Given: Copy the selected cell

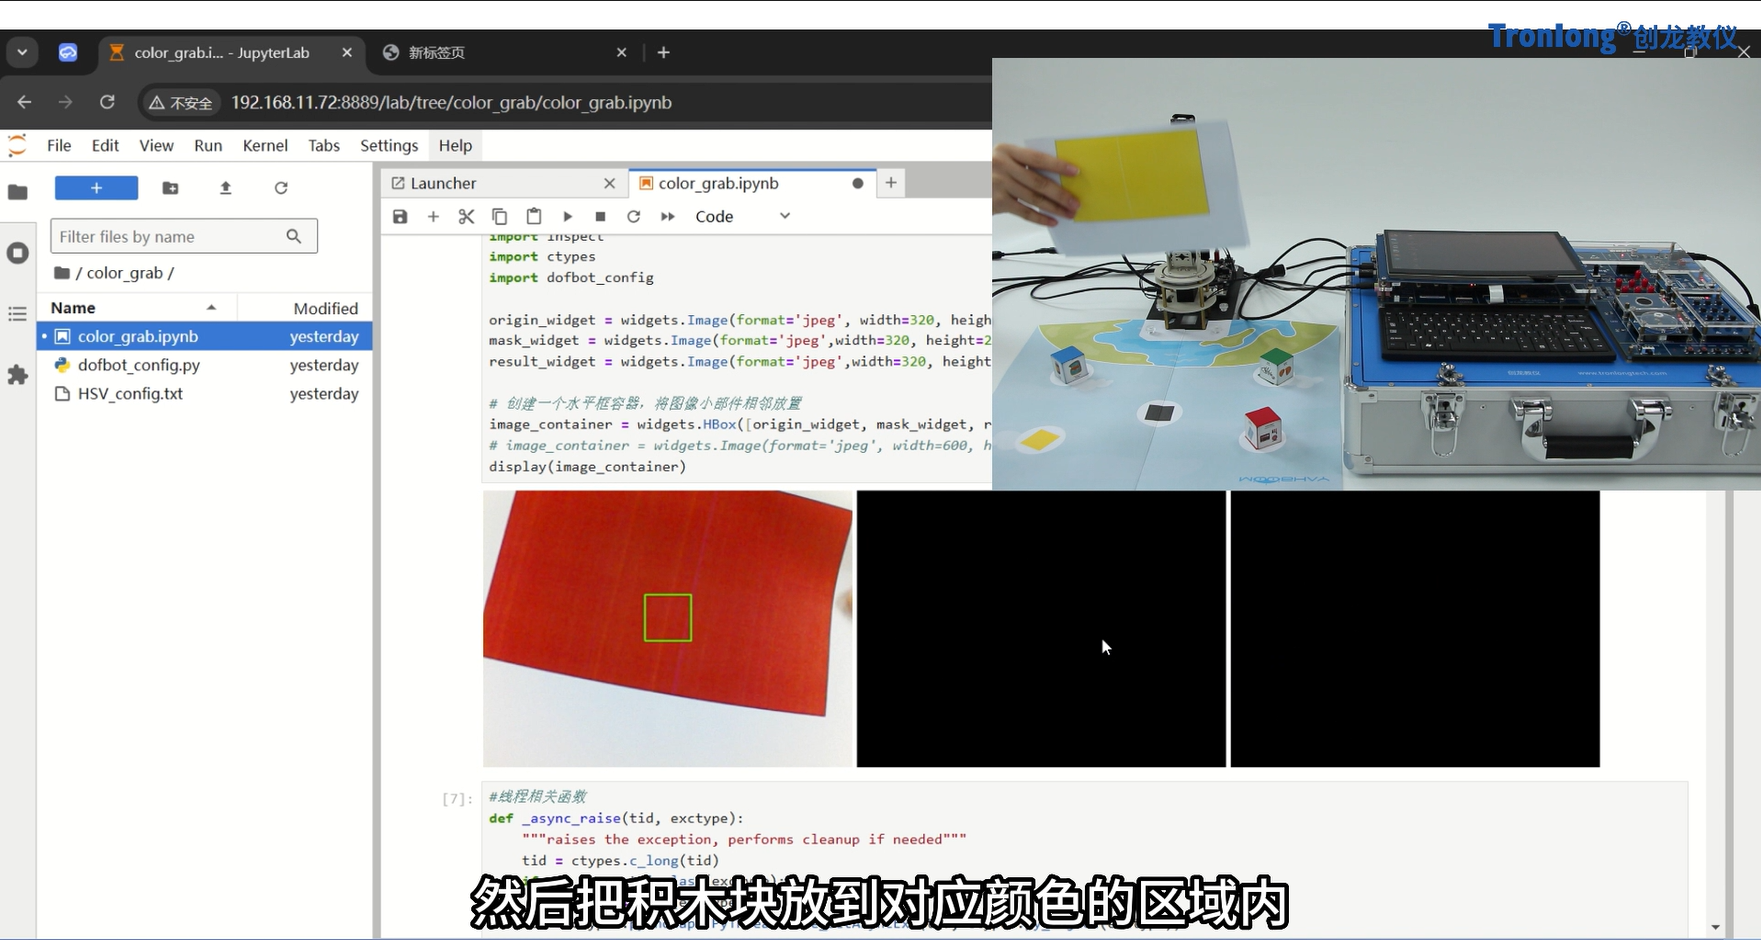Looking at the screenshot, I should point(500,216).
